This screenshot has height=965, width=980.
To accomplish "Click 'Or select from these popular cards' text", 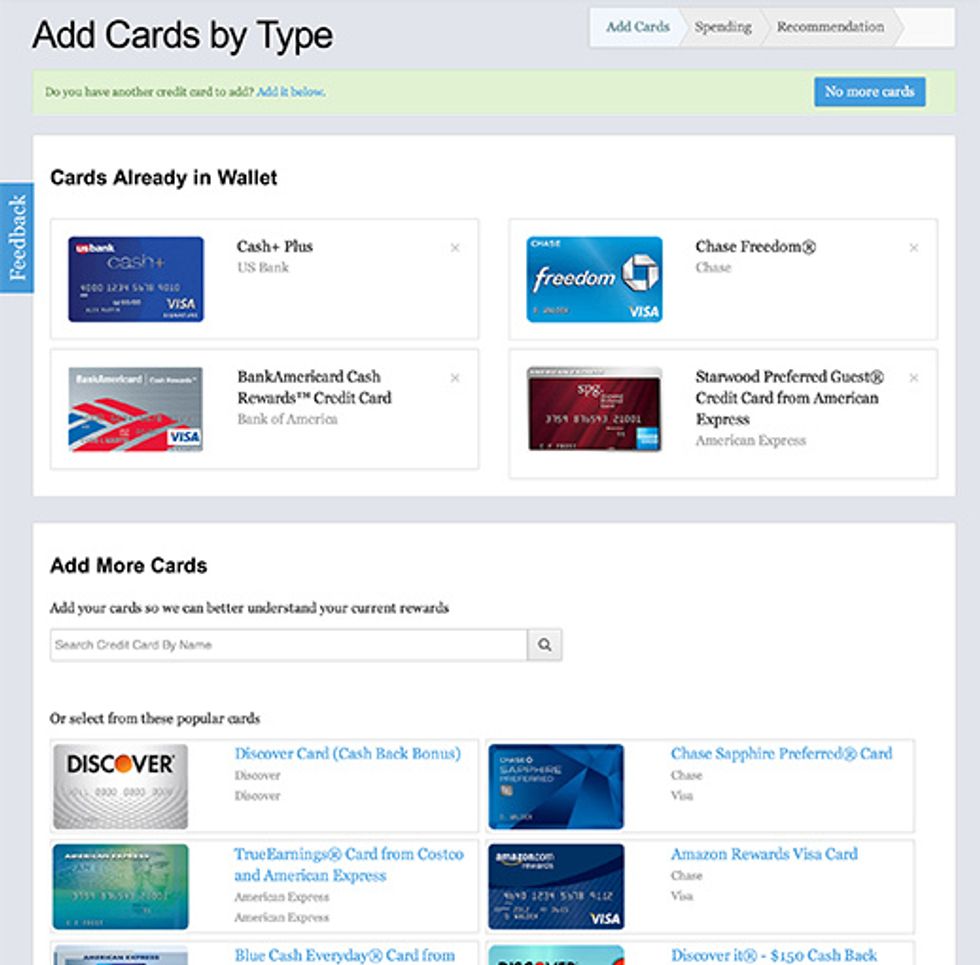I will click(x=155, y=719).
